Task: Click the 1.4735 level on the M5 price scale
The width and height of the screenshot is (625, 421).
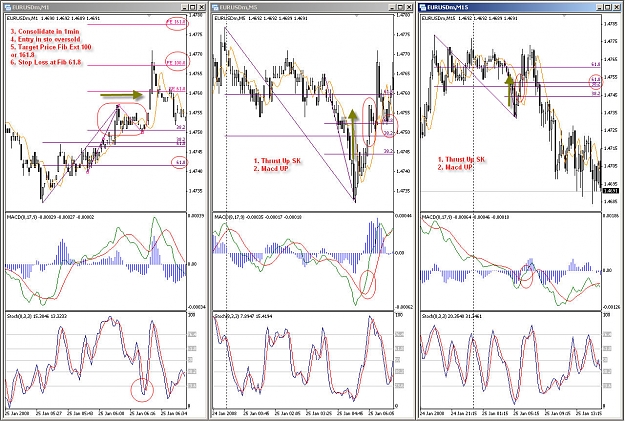Action: (x=402, y=191)
